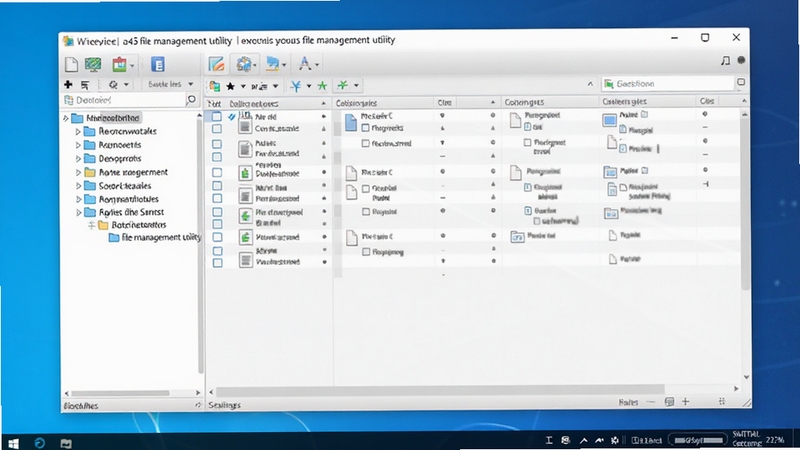
Task: Click the dark circle icon beside music note
Action: (741, 60)
